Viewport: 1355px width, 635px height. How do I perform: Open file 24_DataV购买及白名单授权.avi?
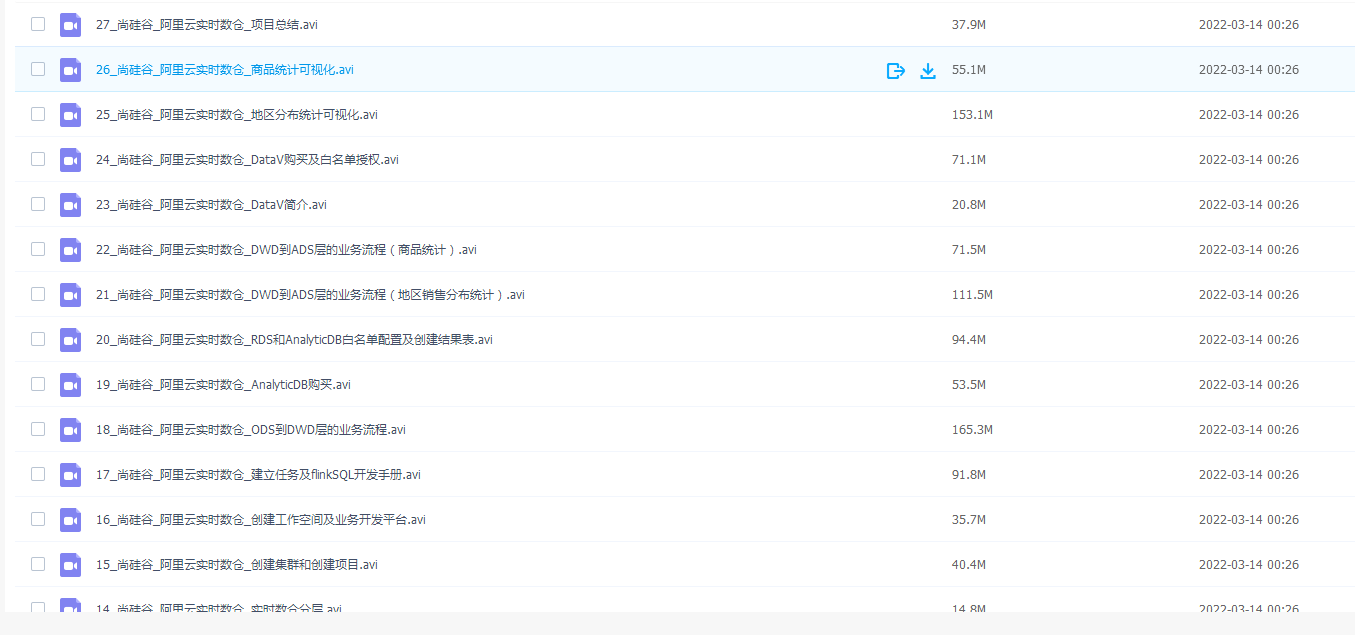[x=247, y=160]
